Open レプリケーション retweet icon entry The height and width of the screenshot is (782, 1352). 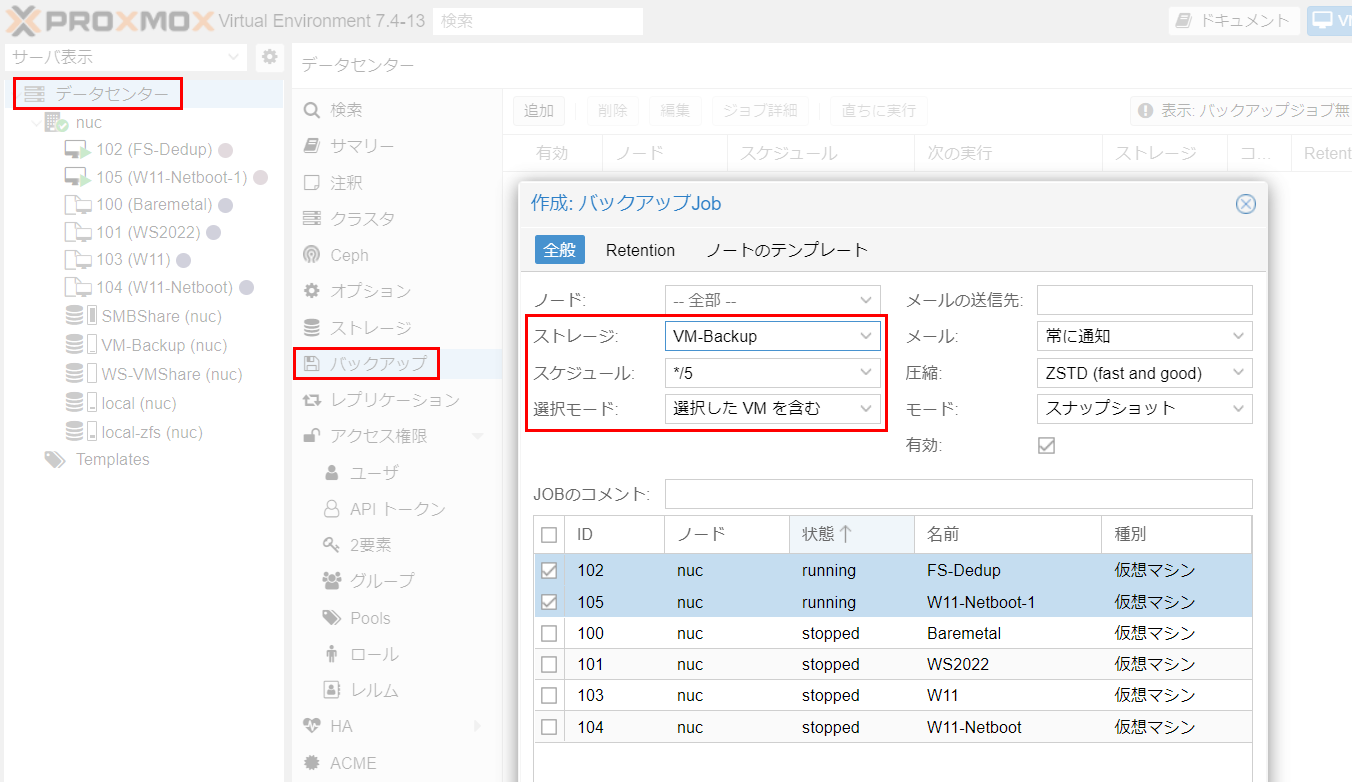[x=397, y=400]
